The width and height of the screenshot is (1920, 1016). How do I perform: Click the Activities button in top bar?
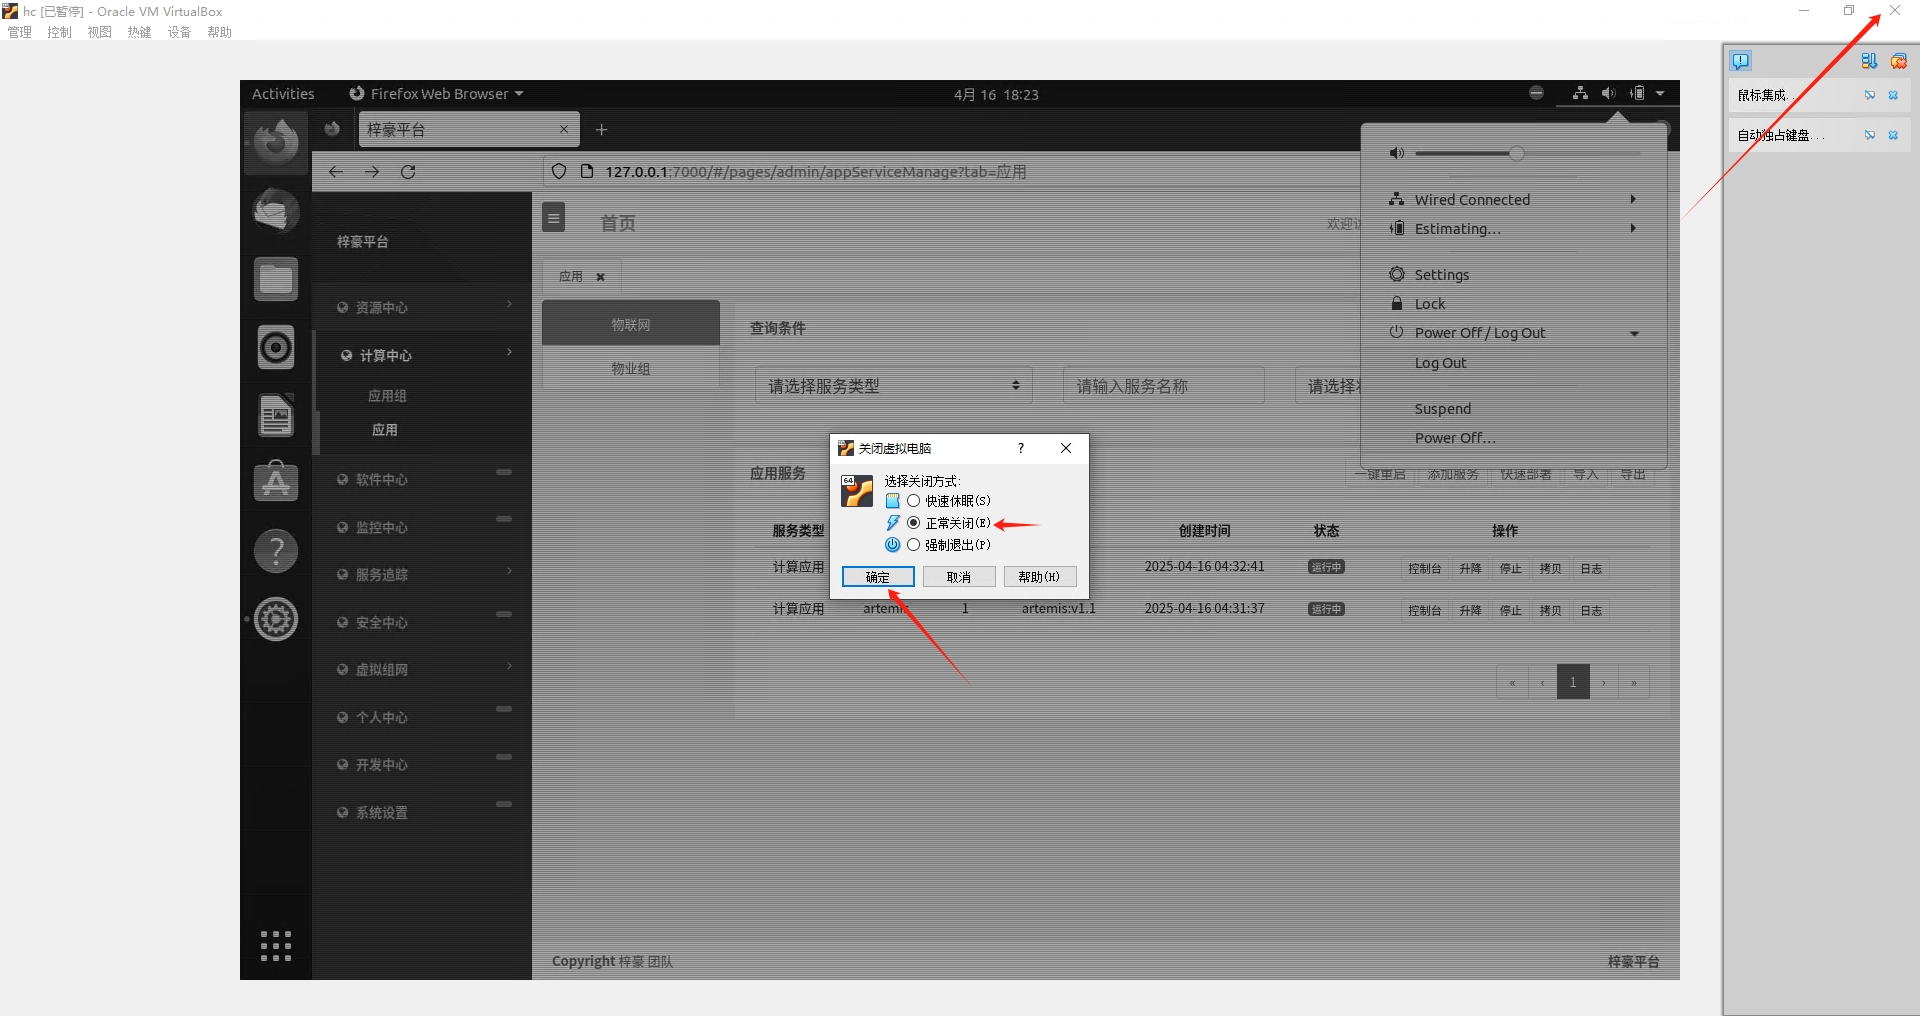tap(283, 94)
